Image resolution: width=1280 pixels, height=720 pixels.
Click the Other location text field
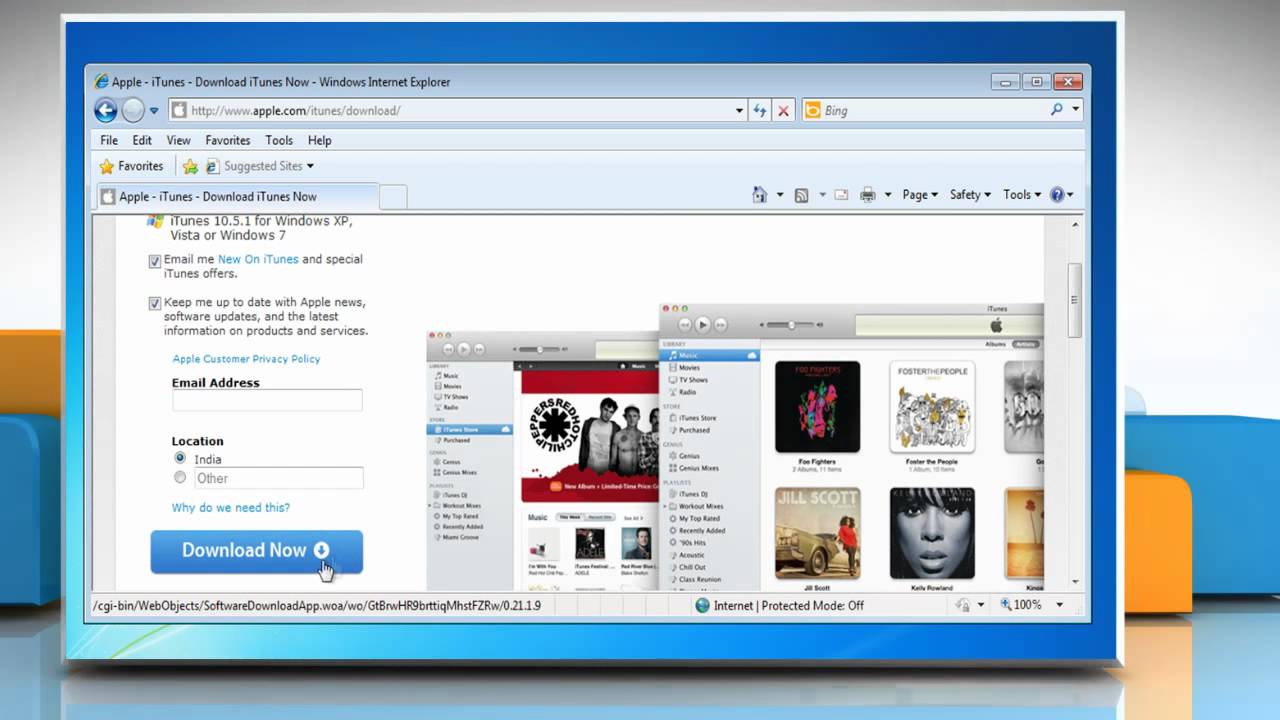coord(278,478)
